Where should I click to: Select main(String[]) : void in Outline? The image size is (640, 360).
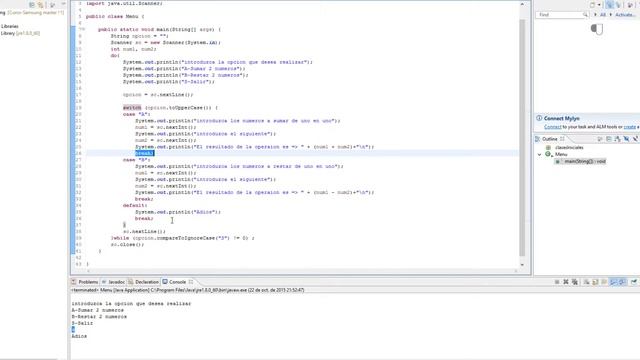coord(585,162)
